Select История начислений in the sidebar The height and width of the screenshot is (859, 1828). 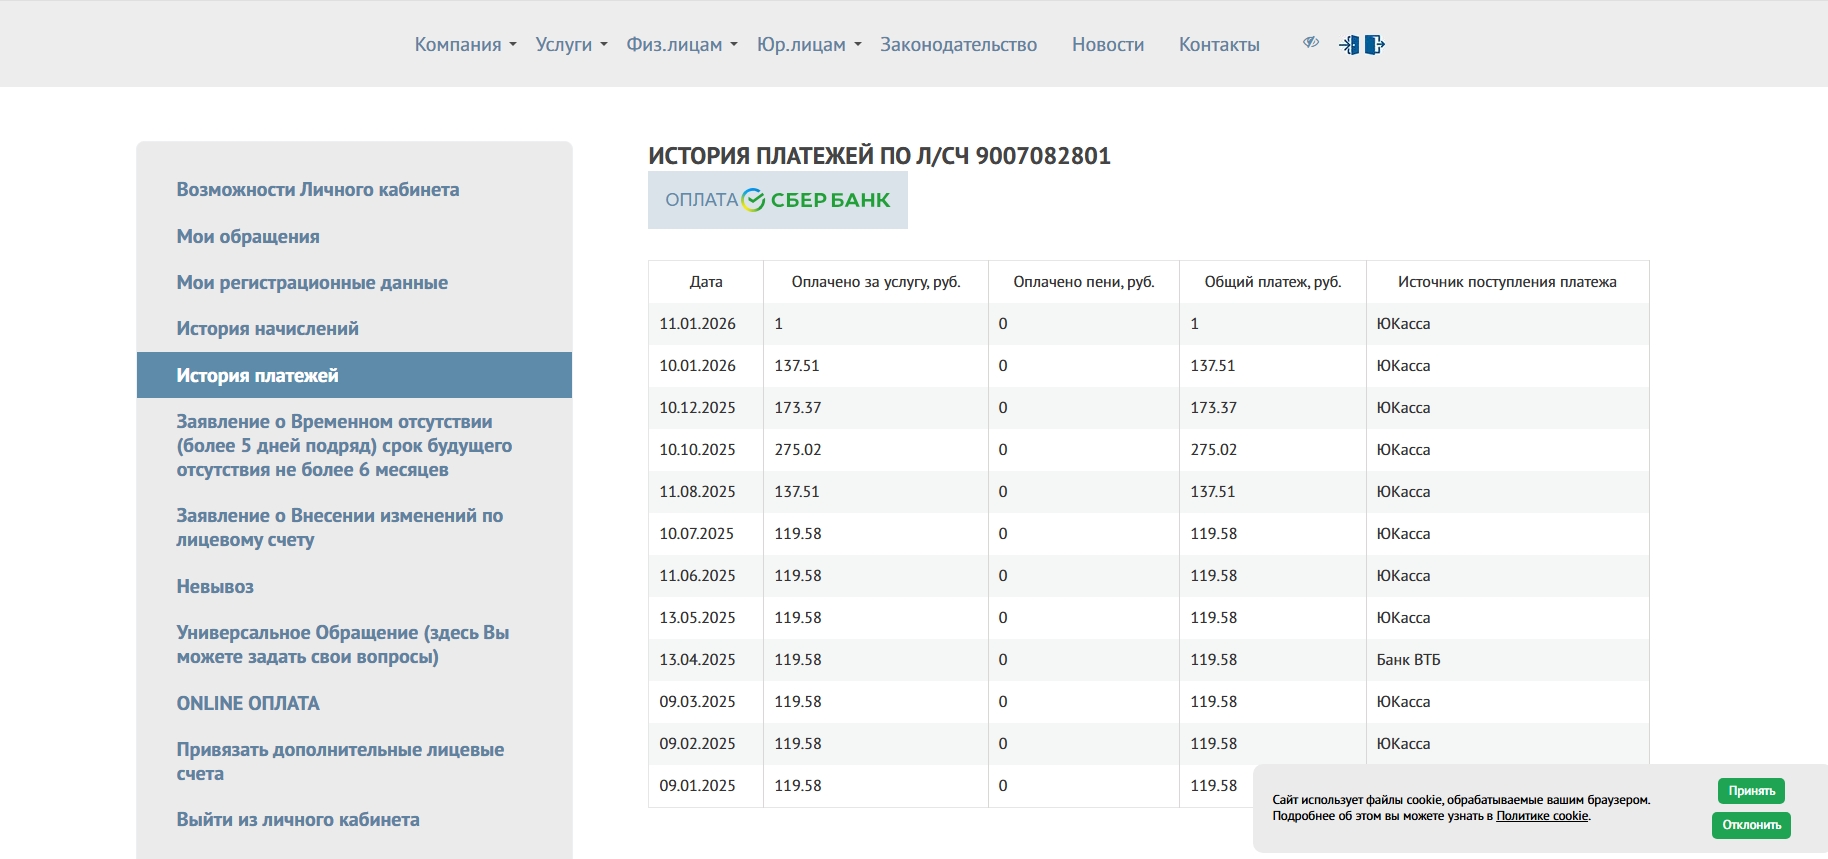click(x=267, y=329)
